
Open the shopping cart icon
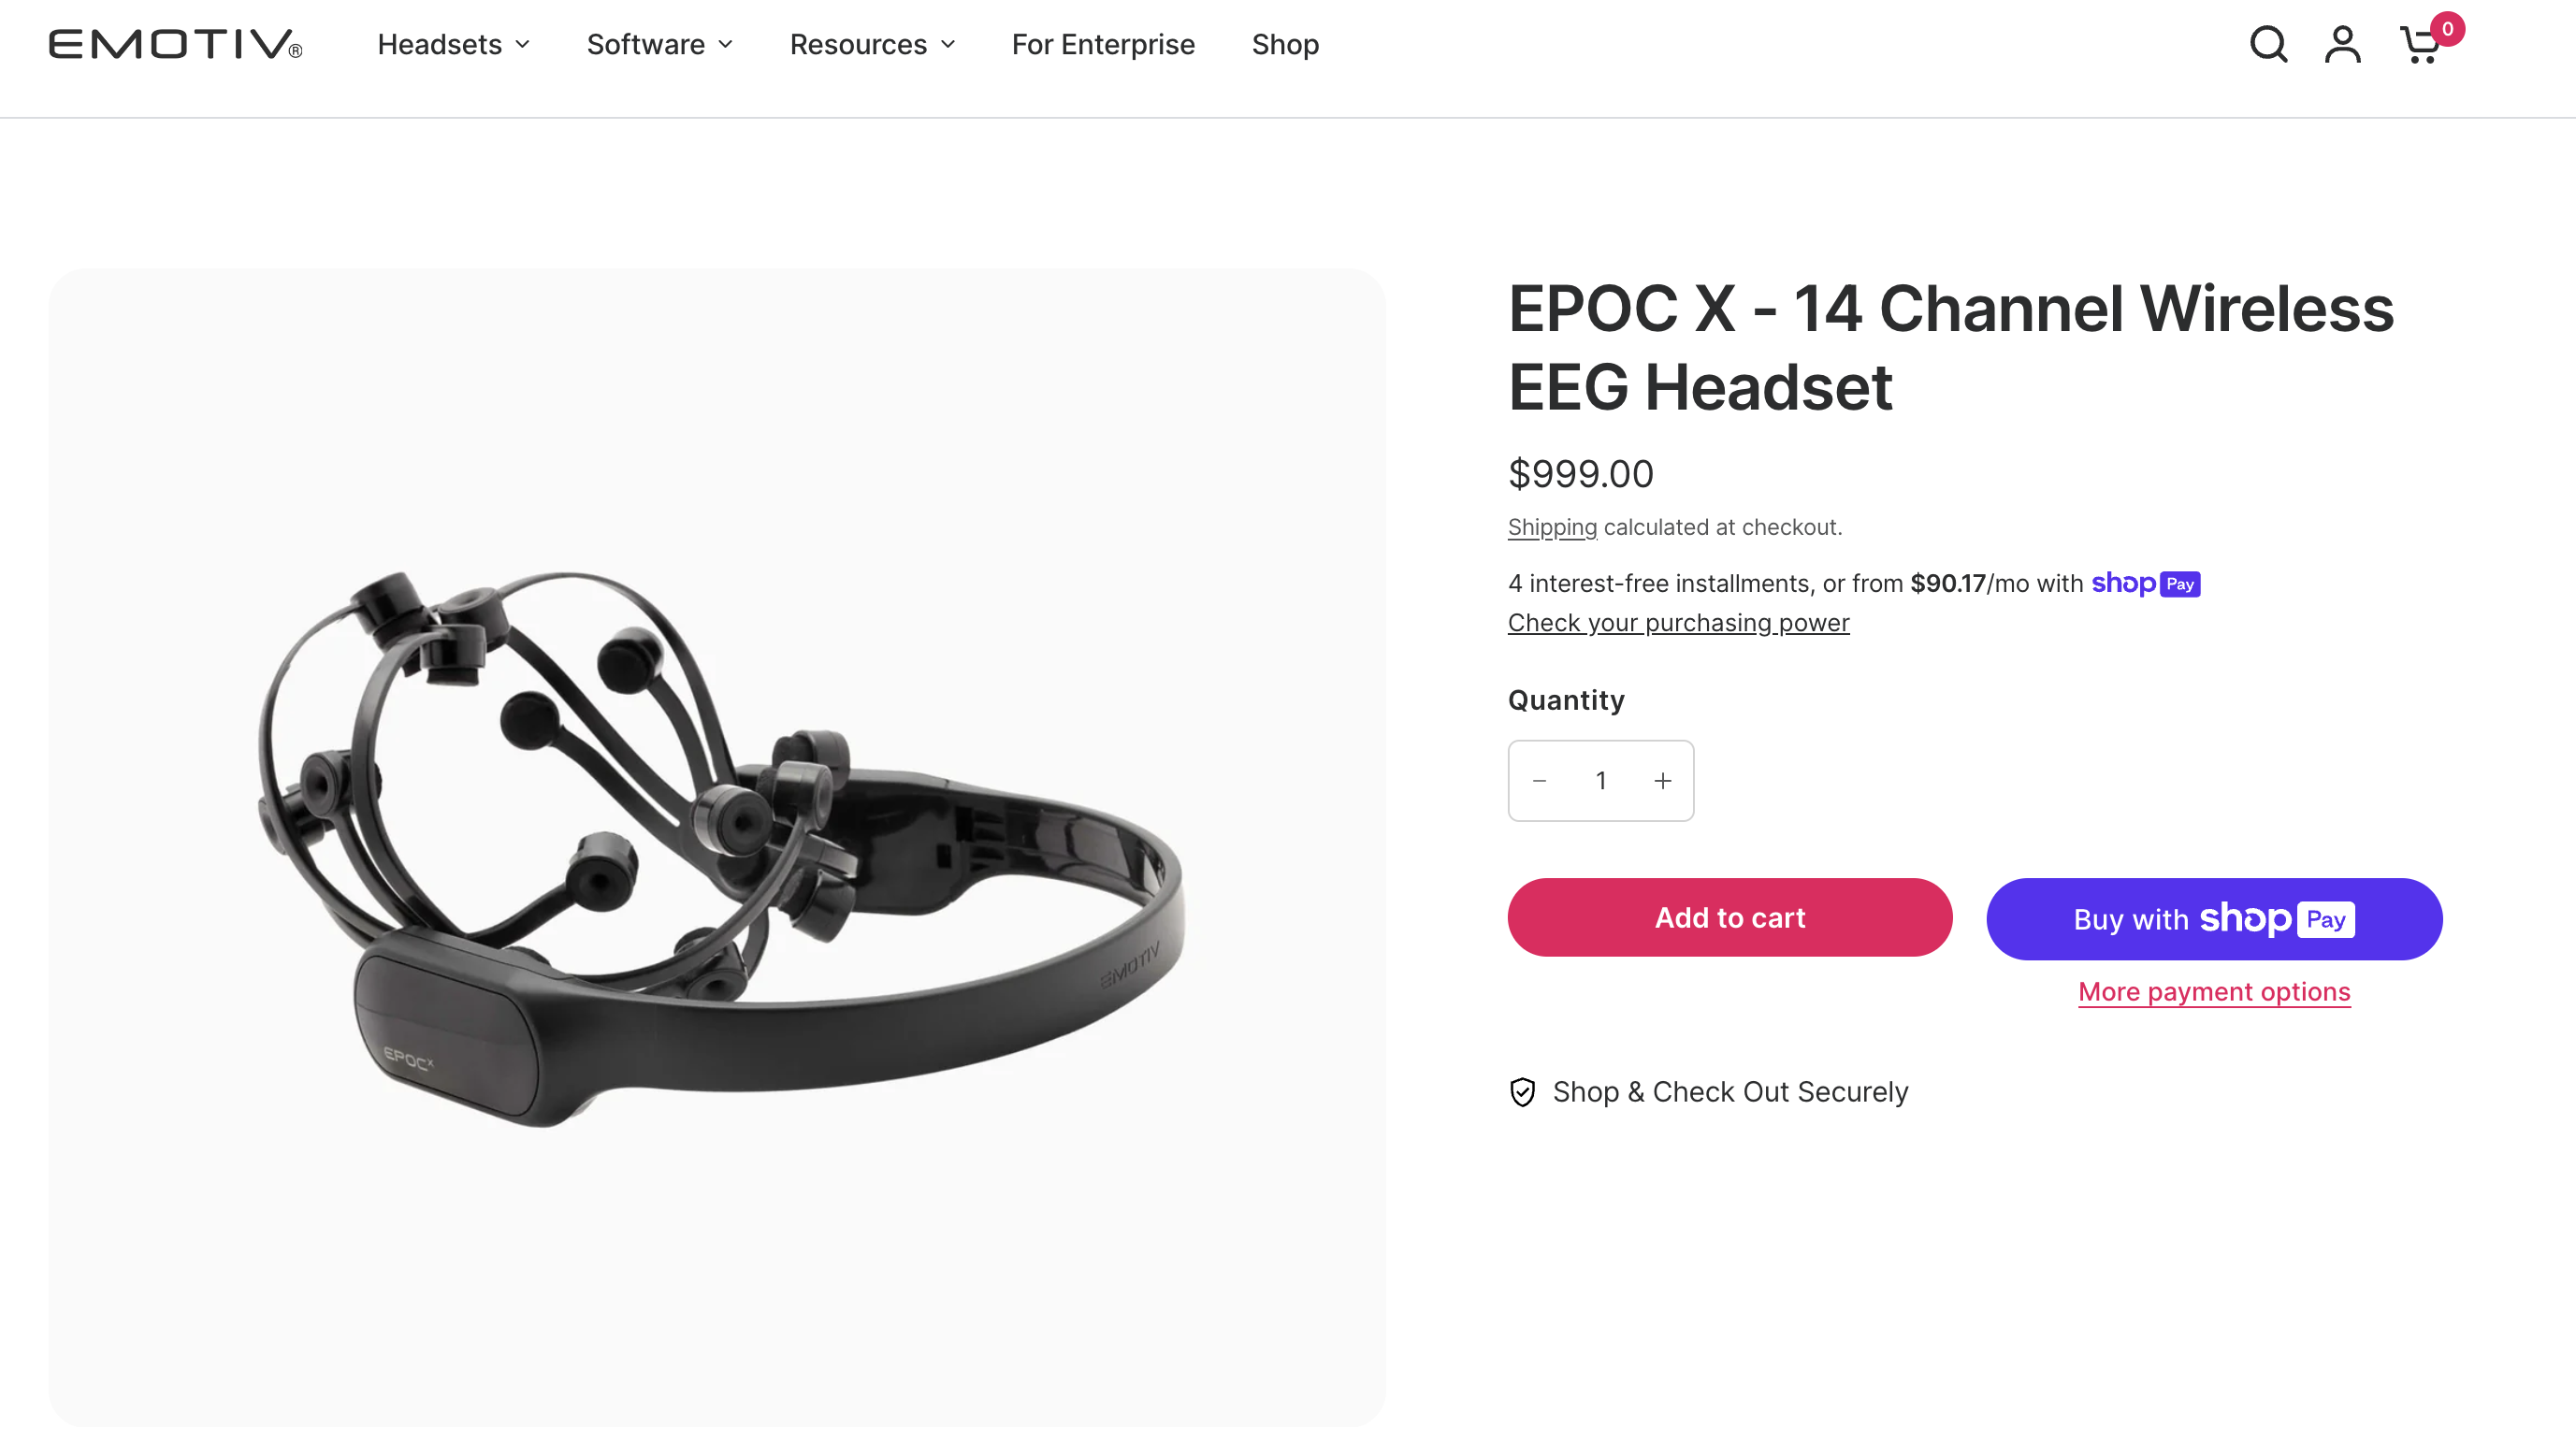[x=2420, y=46]
